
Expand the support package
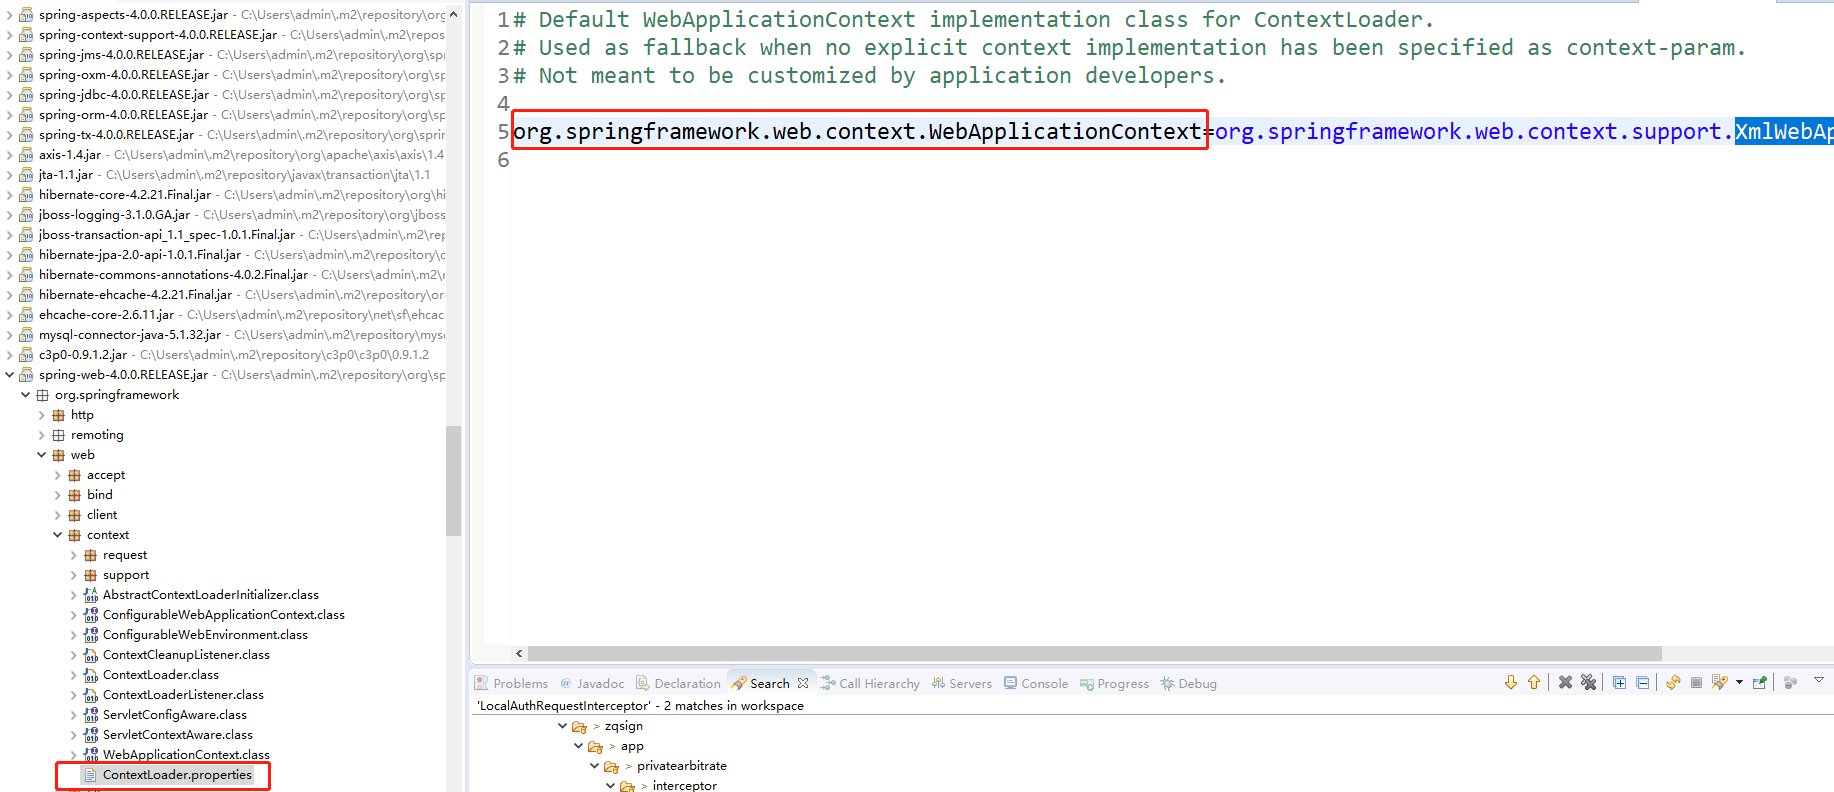74,575
